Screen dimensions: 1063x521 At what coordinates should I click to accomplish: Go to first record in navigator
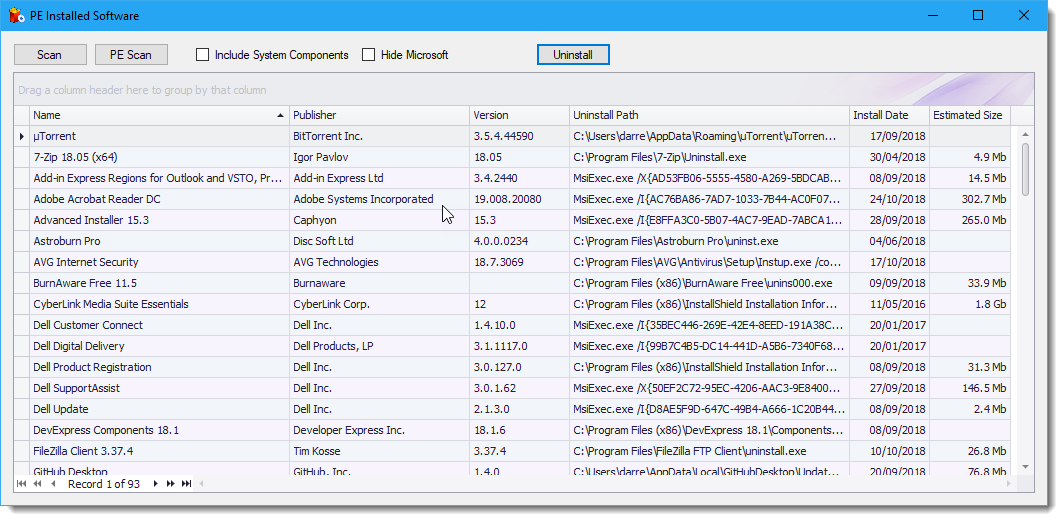click(22, 484)
